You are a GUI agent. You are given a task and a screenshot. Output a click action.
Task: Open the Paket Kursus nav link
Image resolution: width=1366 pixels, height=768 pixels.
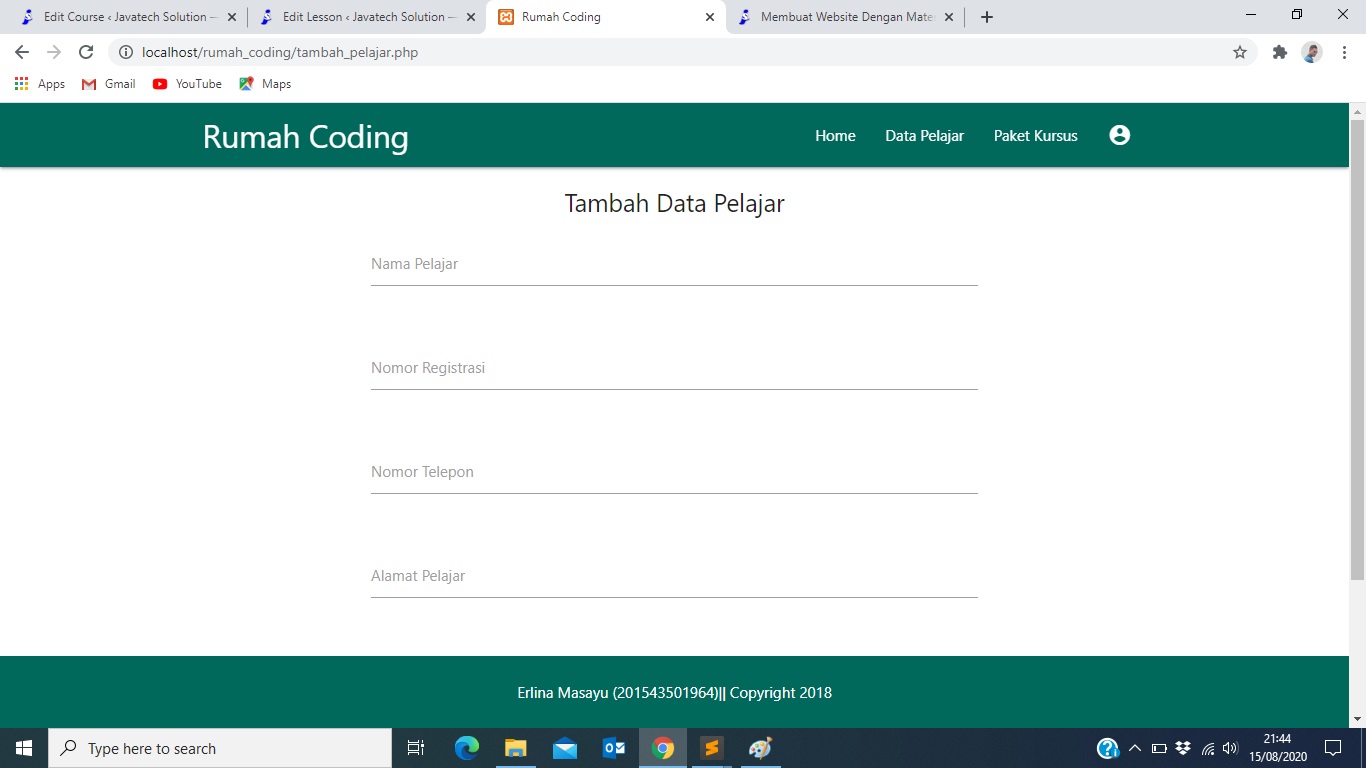tap(1035, 136)
